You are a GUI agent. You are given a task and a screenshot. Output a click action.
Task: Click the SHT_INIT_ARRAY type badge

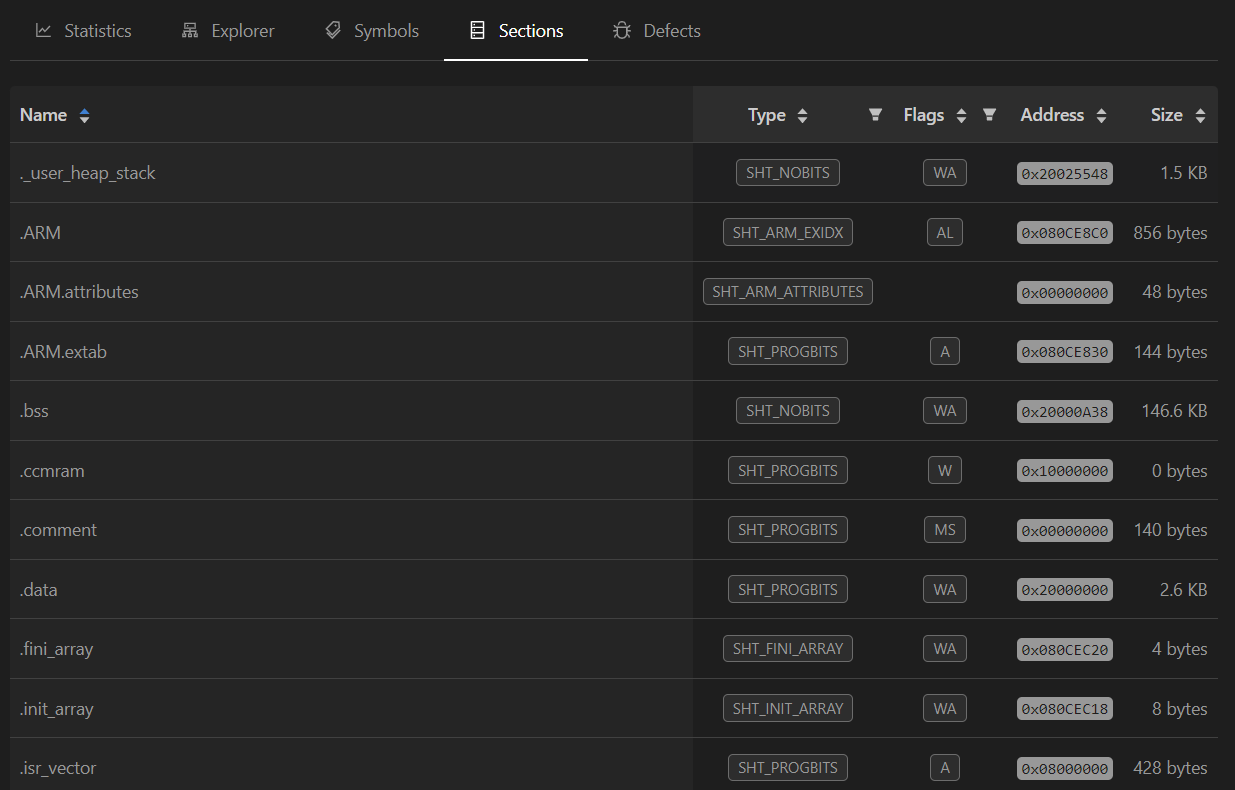pyautogui.click(x=788, y=709)
